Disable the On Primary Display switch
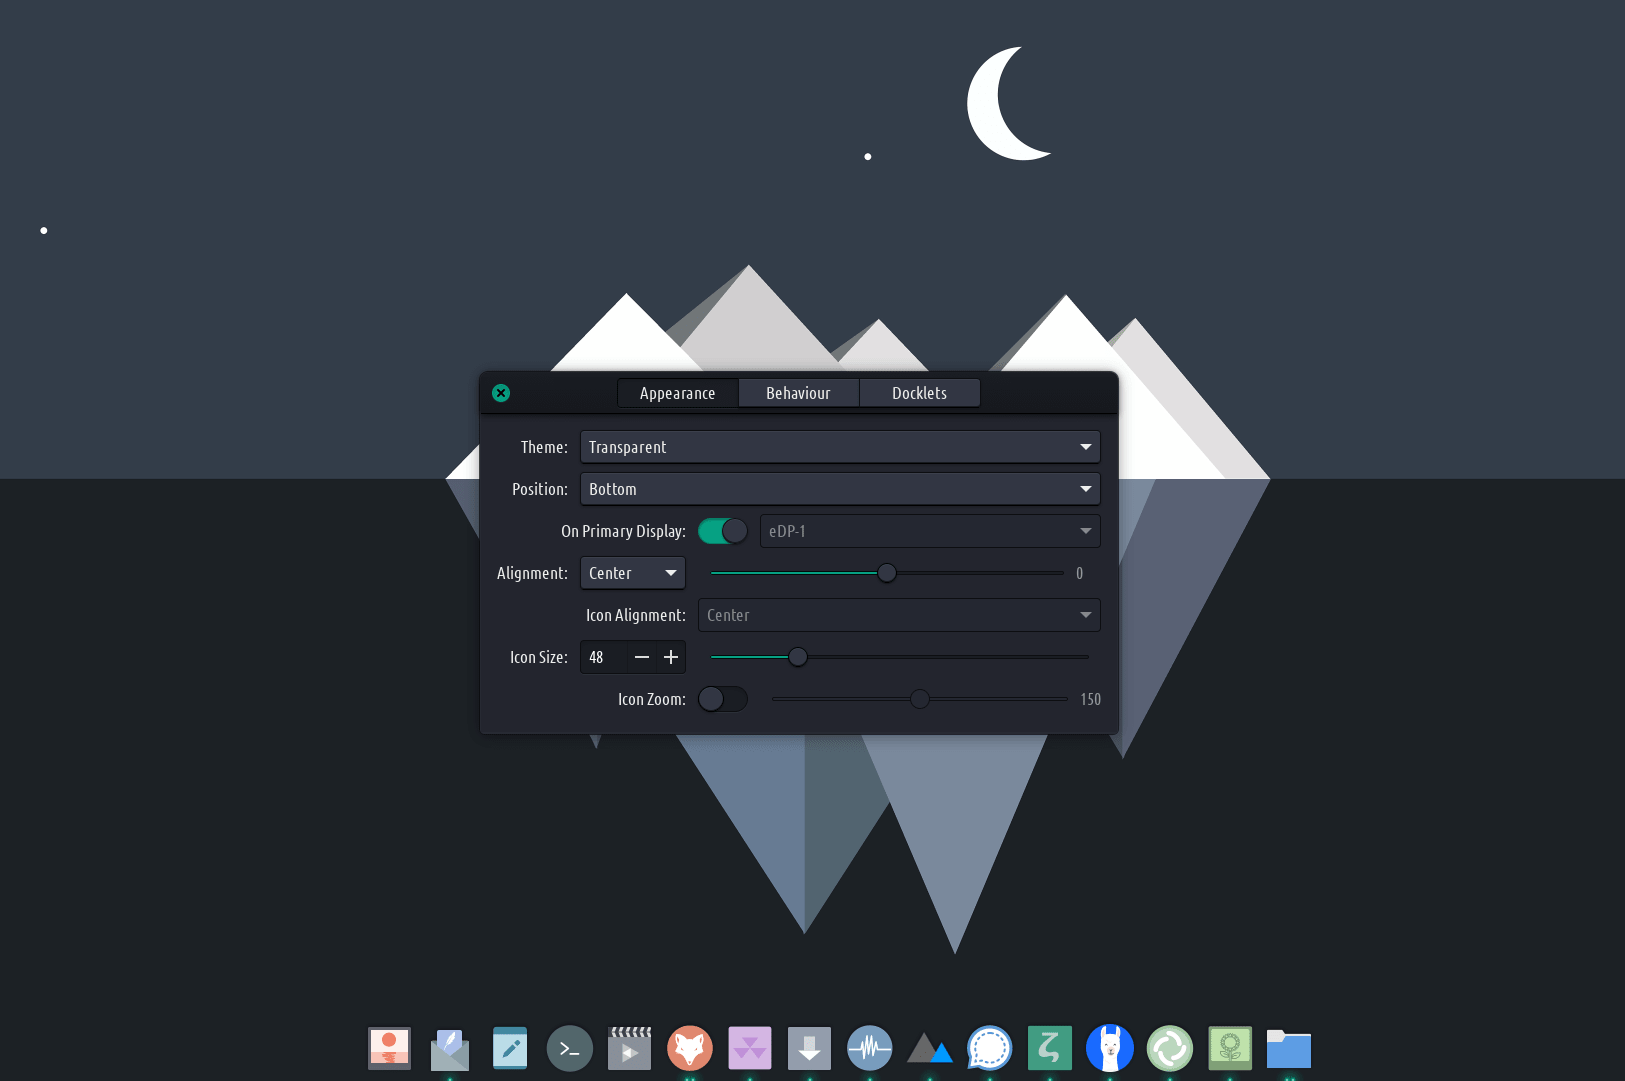The width and height of the screenshot is (1625, 1081). point(722,531)
